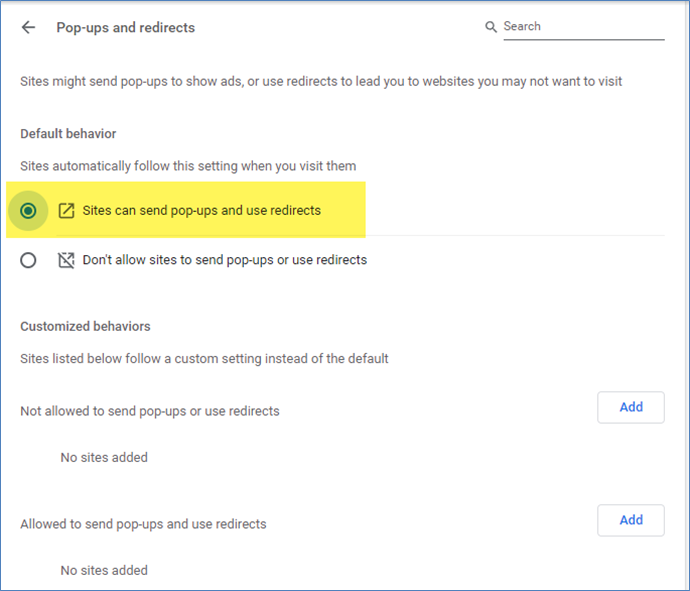
Task: Click No sites added under Allowed list
Action: pos(104,570)
